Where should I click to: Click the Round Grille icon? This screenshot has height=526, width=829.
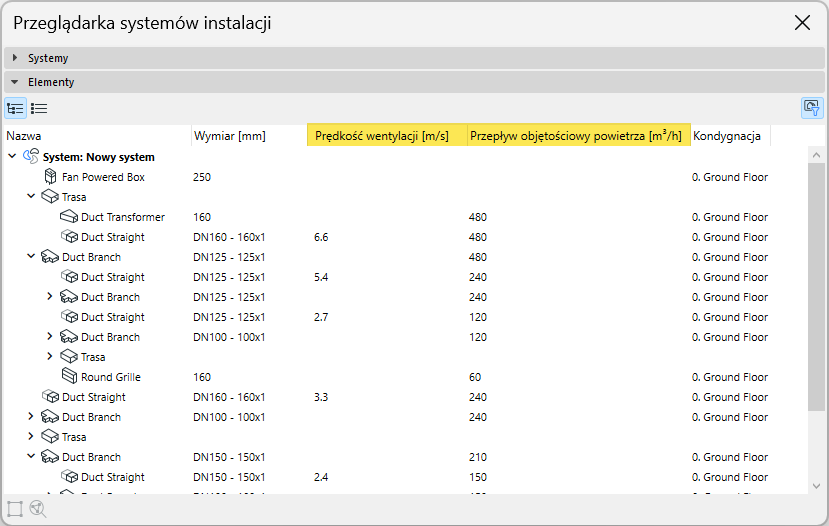coord(69,376)
